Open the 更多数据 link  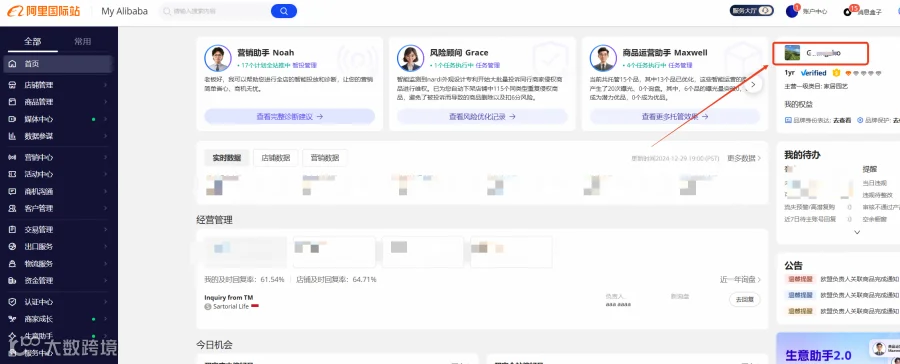tap(744, 158)
